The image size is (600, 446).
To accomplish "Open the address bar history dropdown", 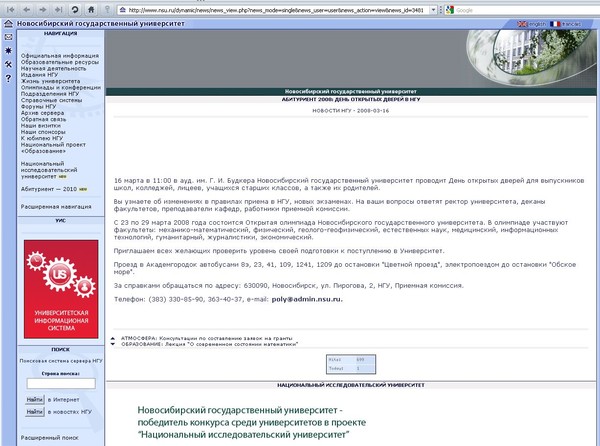I will click(433, 10).
